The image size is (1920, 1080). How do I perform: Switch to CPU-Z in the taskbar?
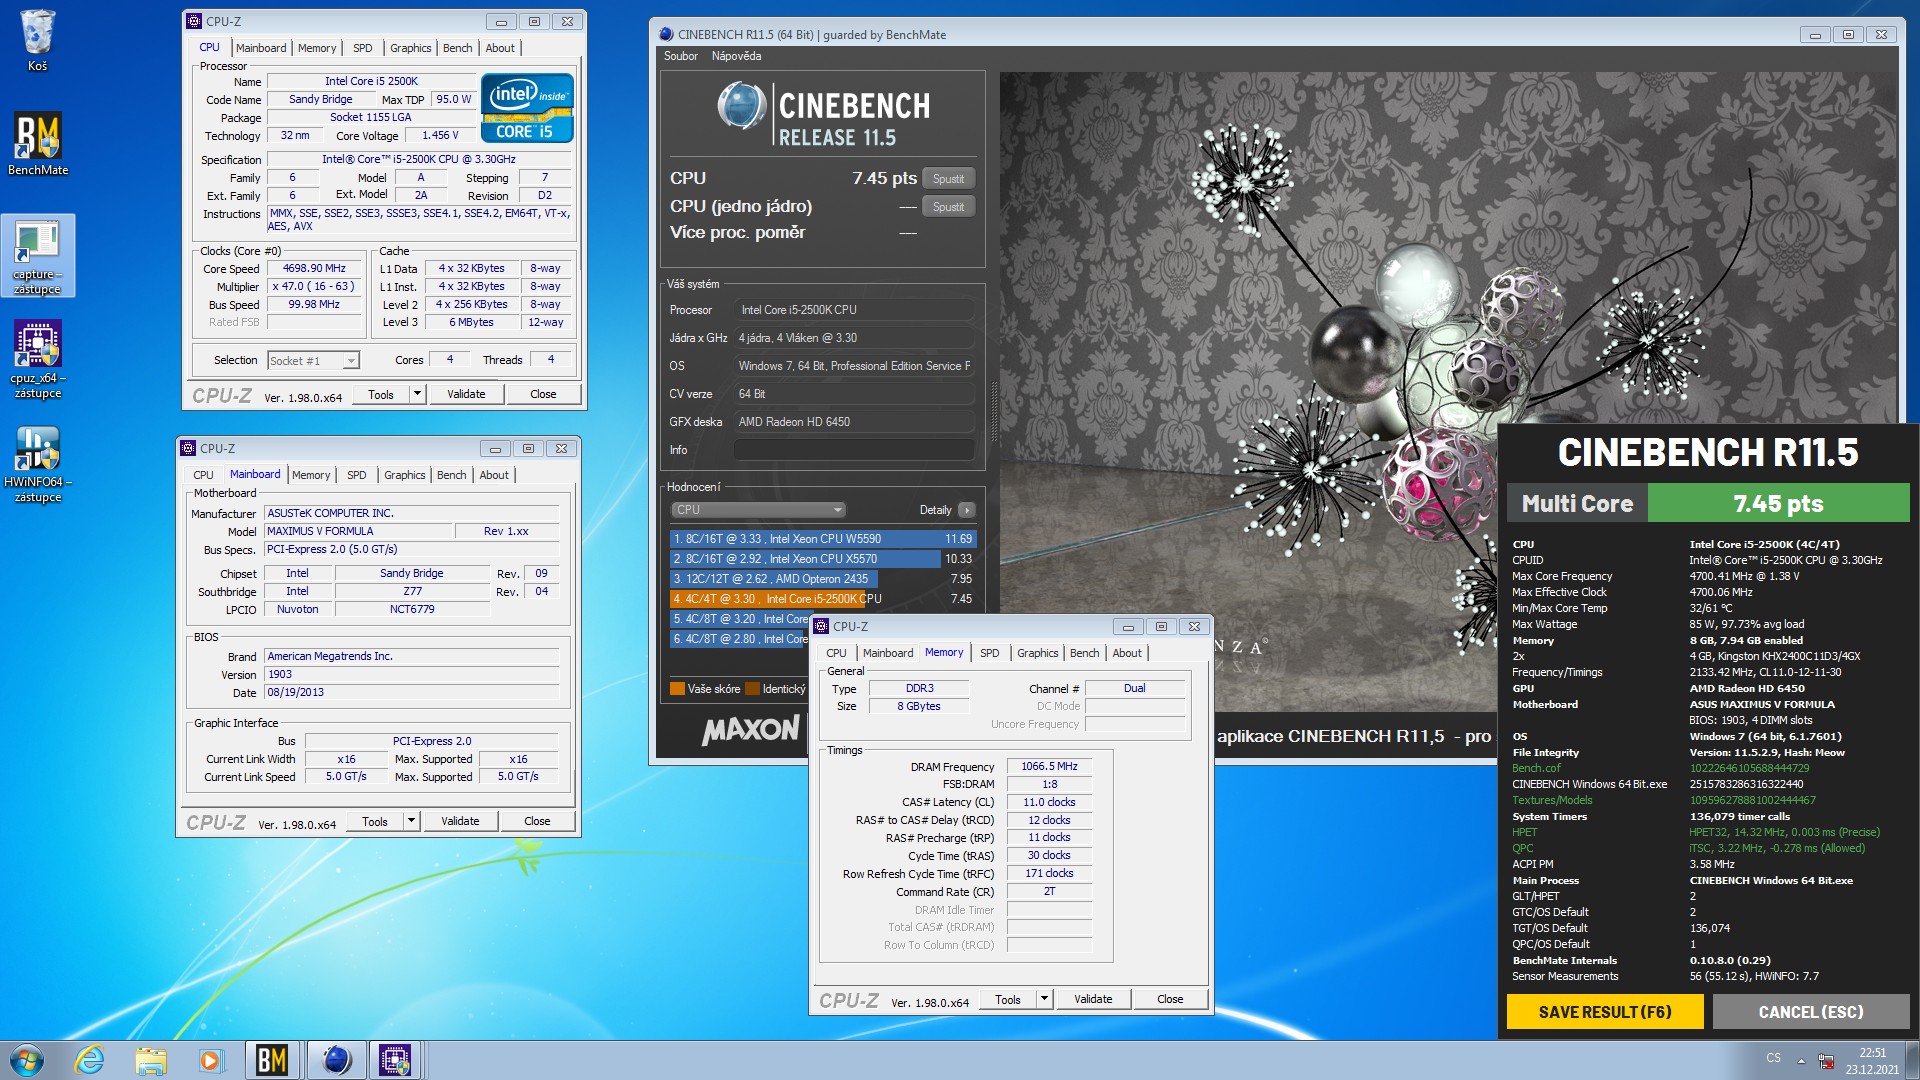(x=395, y=1060)
